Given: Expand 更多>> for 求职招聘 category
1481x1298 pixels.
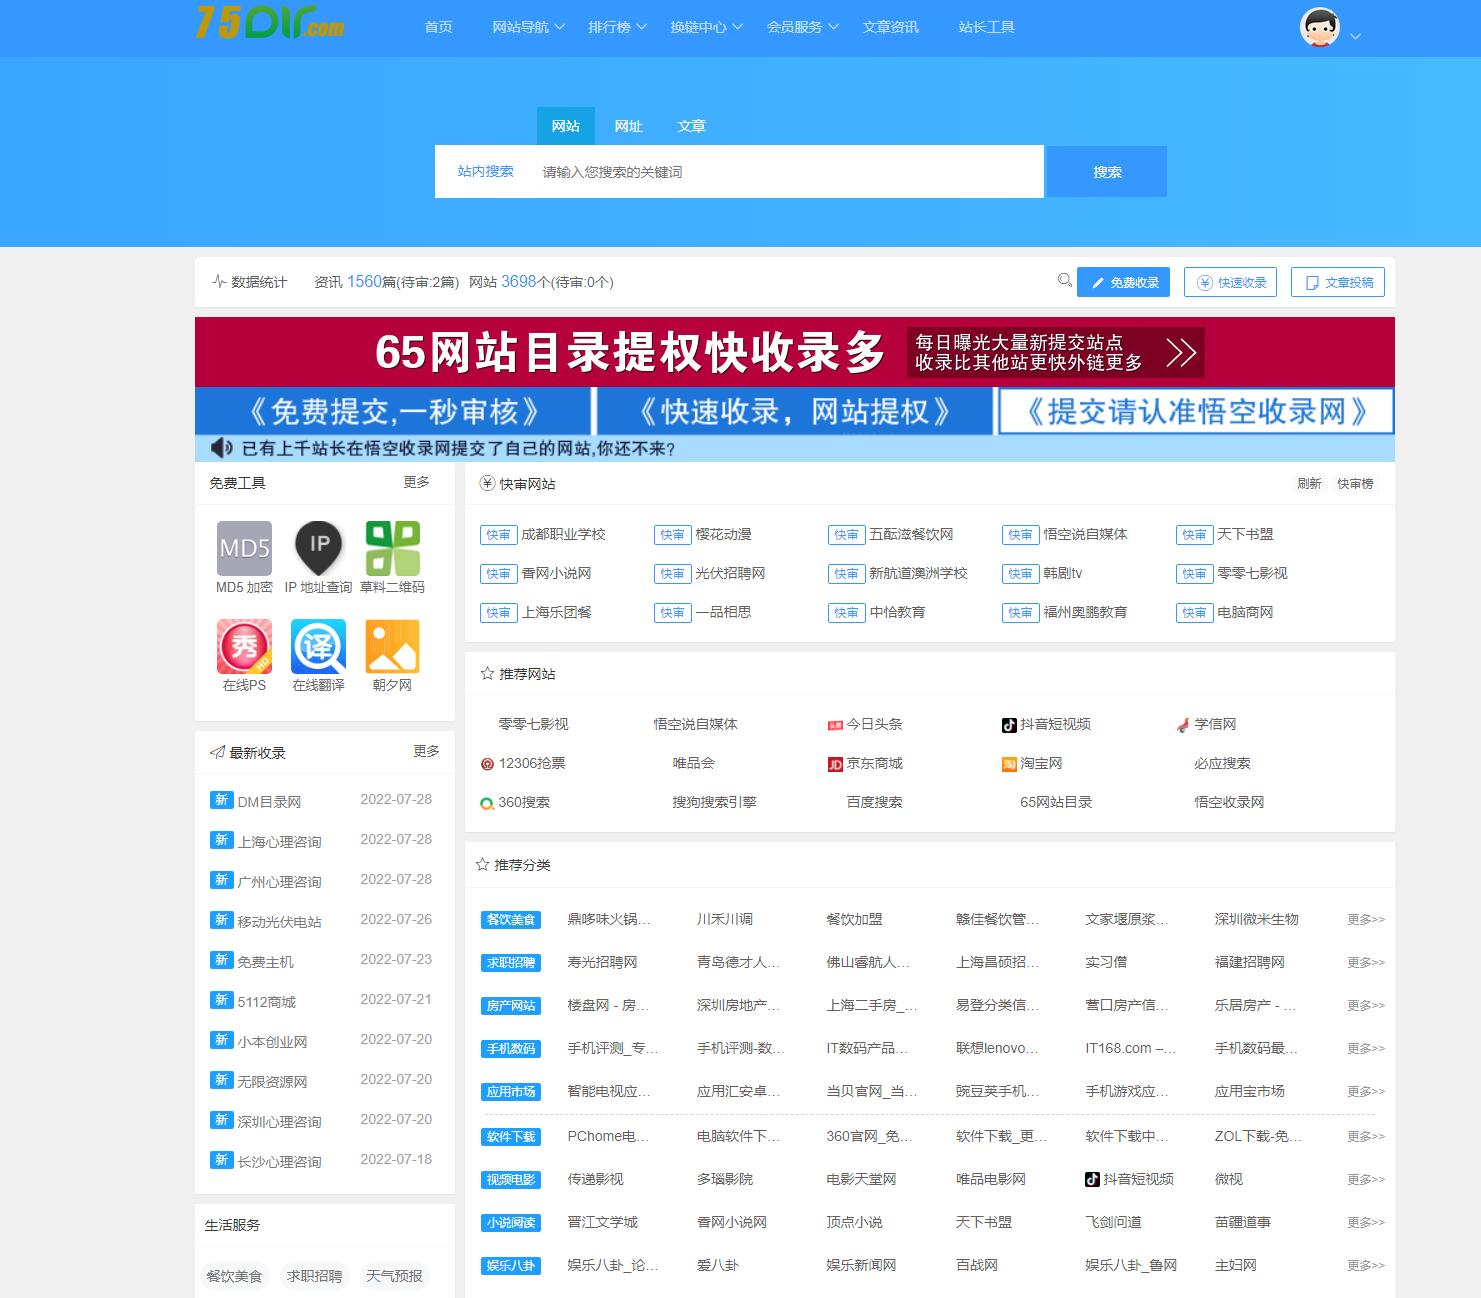Looking at the screenshot, I should pos(1365,963).
